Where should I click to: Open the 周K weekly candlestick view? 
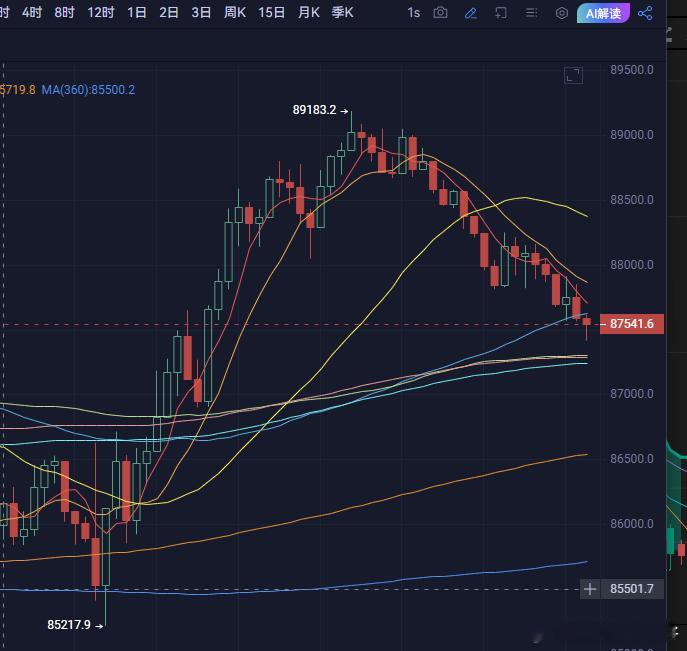pos(235,12)
